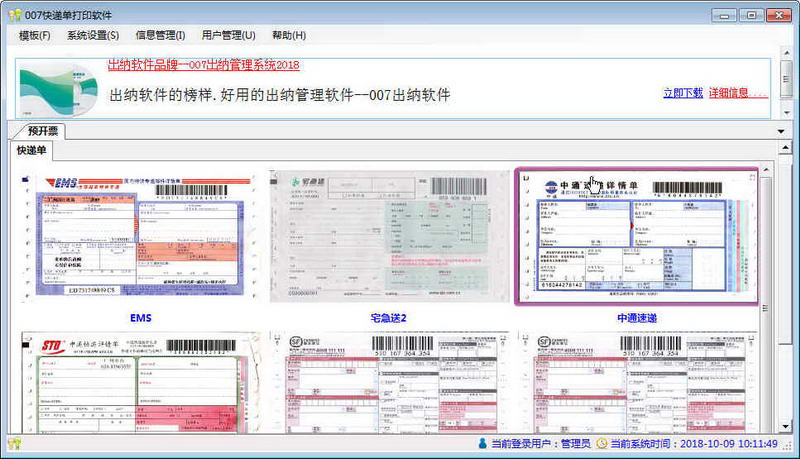Click the 立即下载 link
Viewport: 800px width, 459px height.
(683, 93)
